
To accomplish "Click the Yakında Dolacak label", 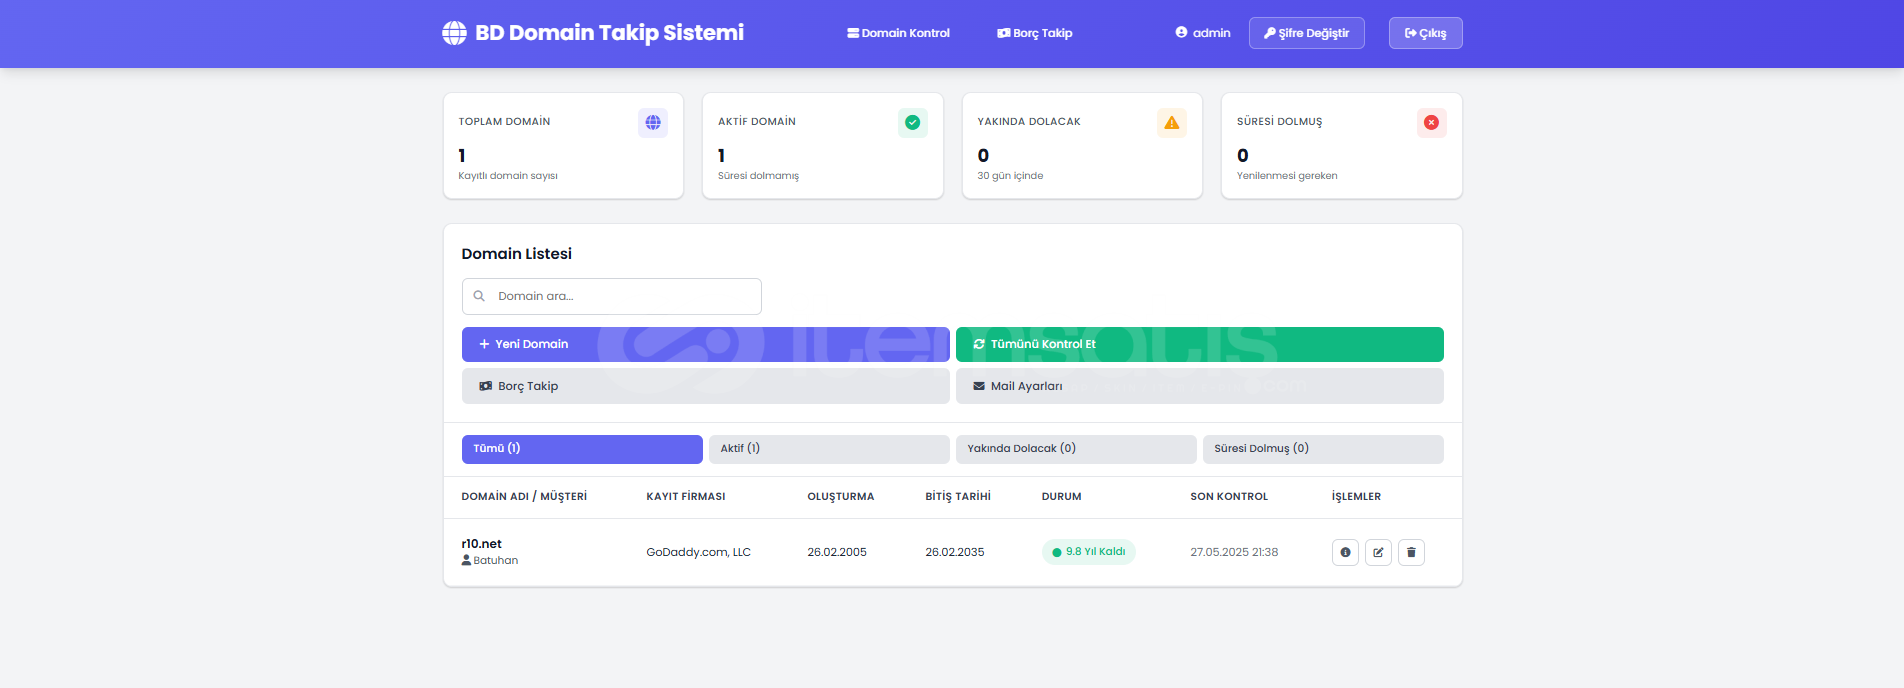I will [1029, 122].
